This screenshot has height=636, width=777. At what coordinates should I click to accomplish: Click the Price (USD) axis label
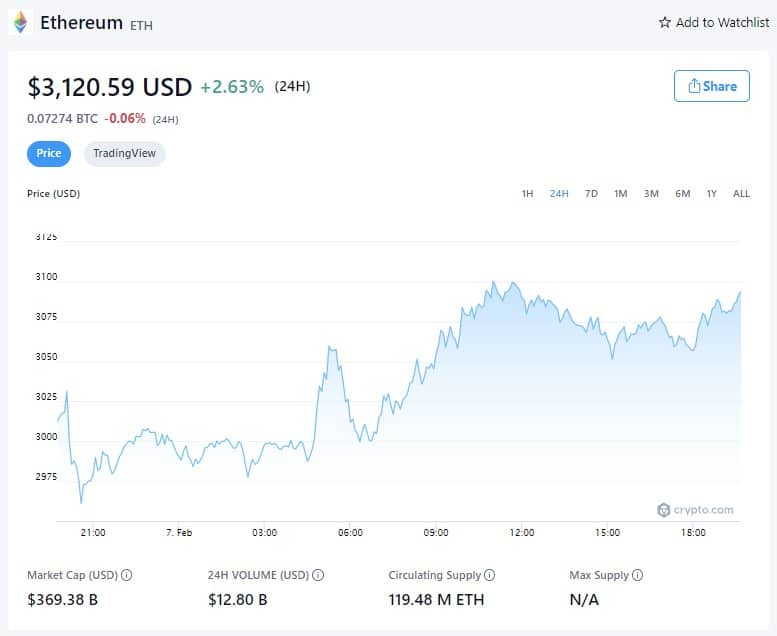54,194
